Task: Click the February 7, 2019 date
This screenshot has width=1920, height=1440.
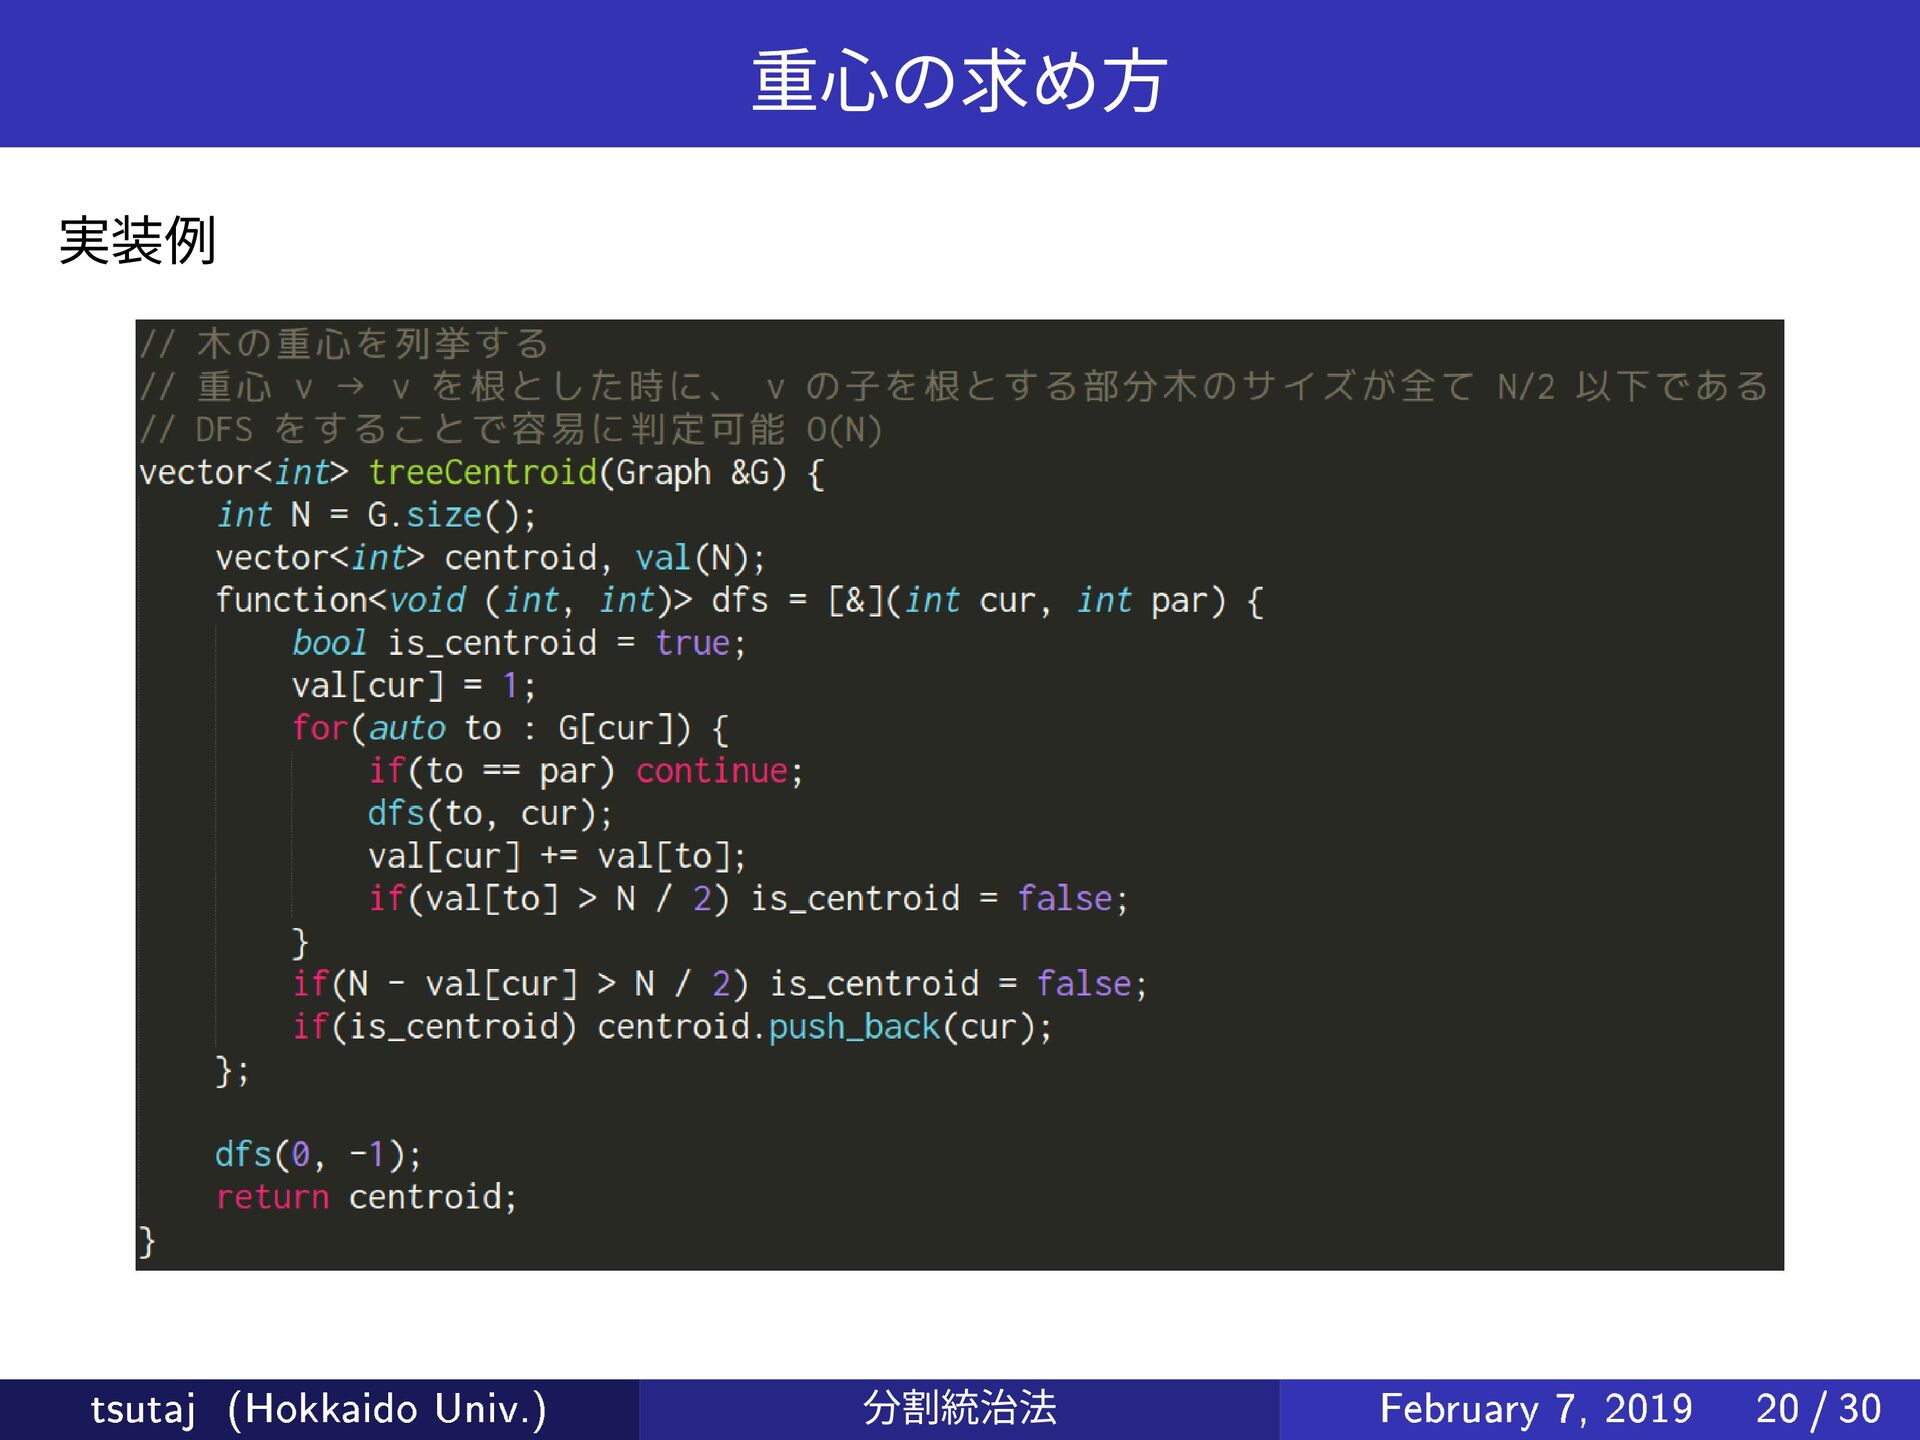Action: coord(1535,1408)
